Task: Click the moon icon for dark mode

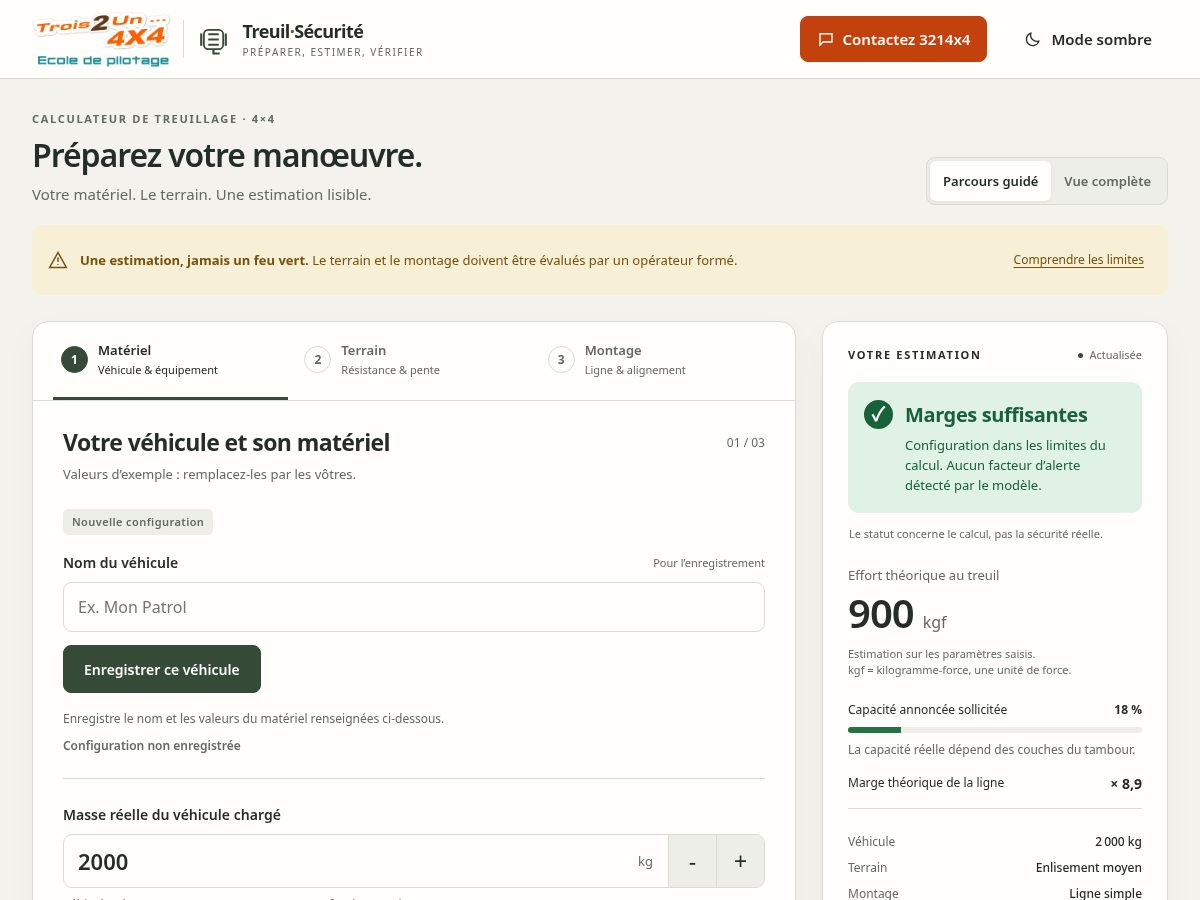Action: coord(1033,40)
